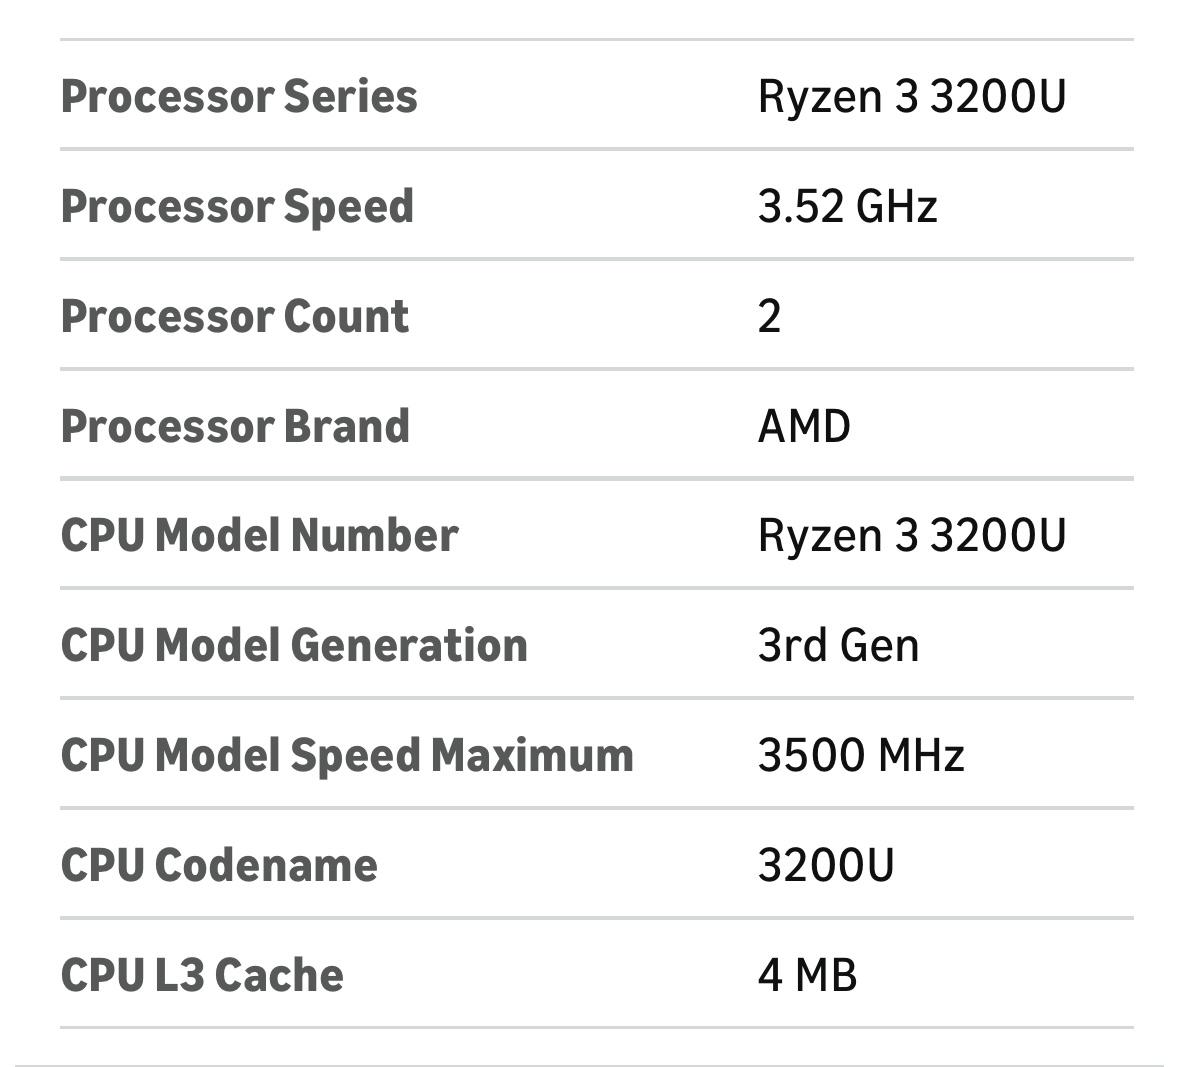Image resolution: width=1179 pixels, height=1067 pixels.
Task: Click the divider line above Processor Series
Action: (x=596, y=40)
